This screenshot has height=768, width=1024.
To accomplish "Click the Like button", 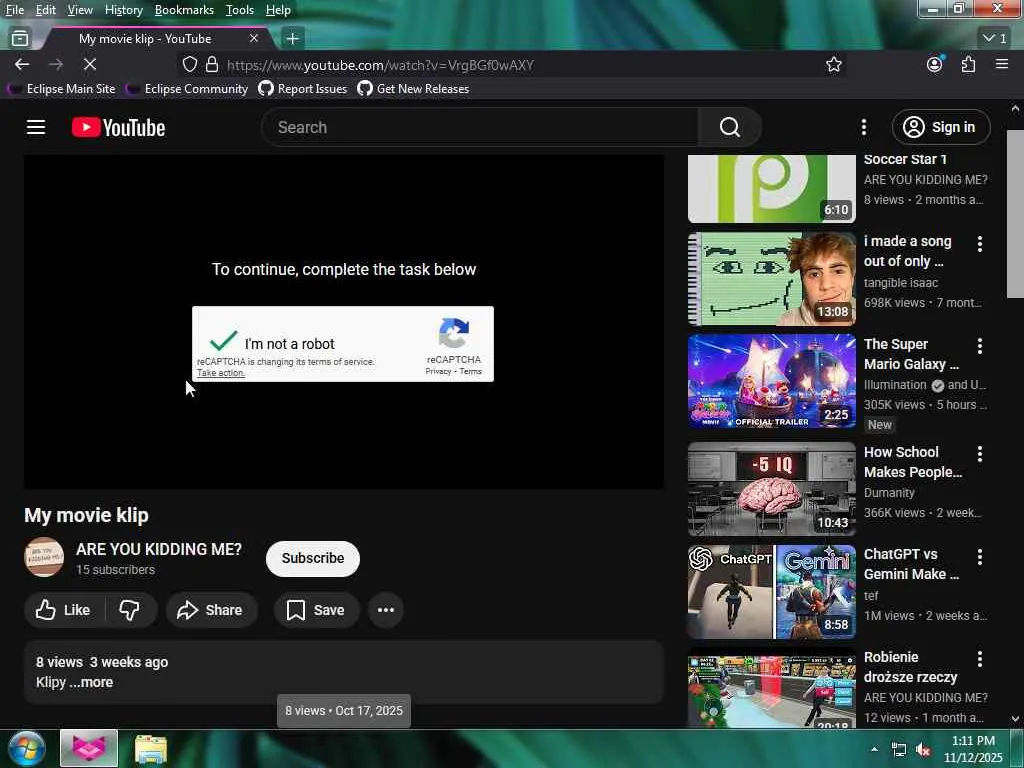I will pos(63,610).
